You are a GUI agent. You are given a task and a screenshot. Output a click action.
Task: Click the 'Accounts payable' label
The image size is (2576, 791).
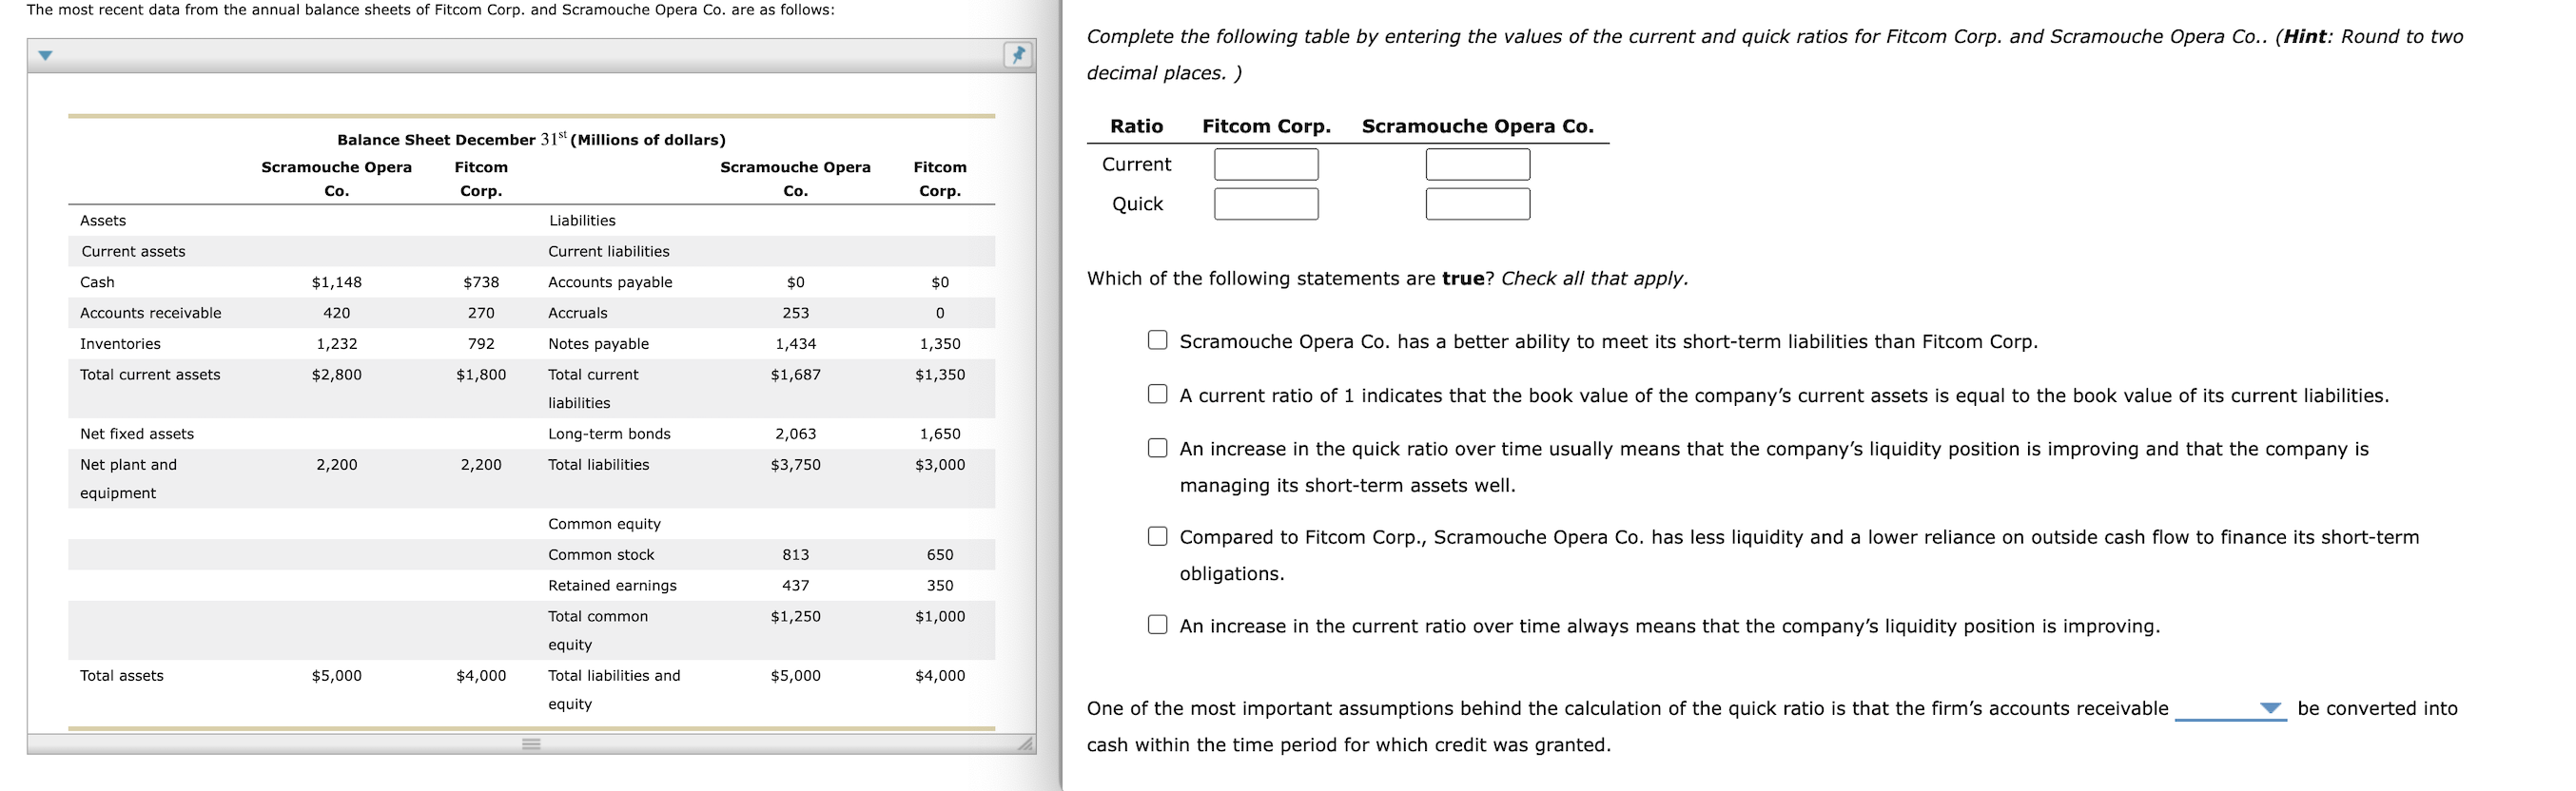tap(610, 282)
